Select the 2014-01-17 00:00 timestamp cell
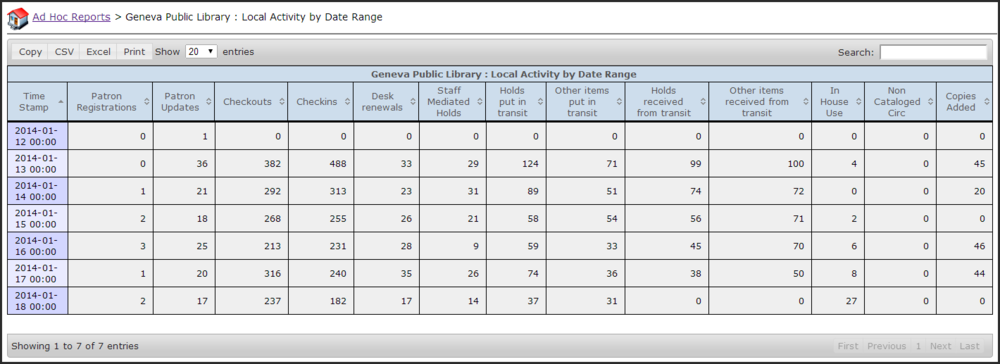This screenshot has width=1000, height=364. click(38, 273)
